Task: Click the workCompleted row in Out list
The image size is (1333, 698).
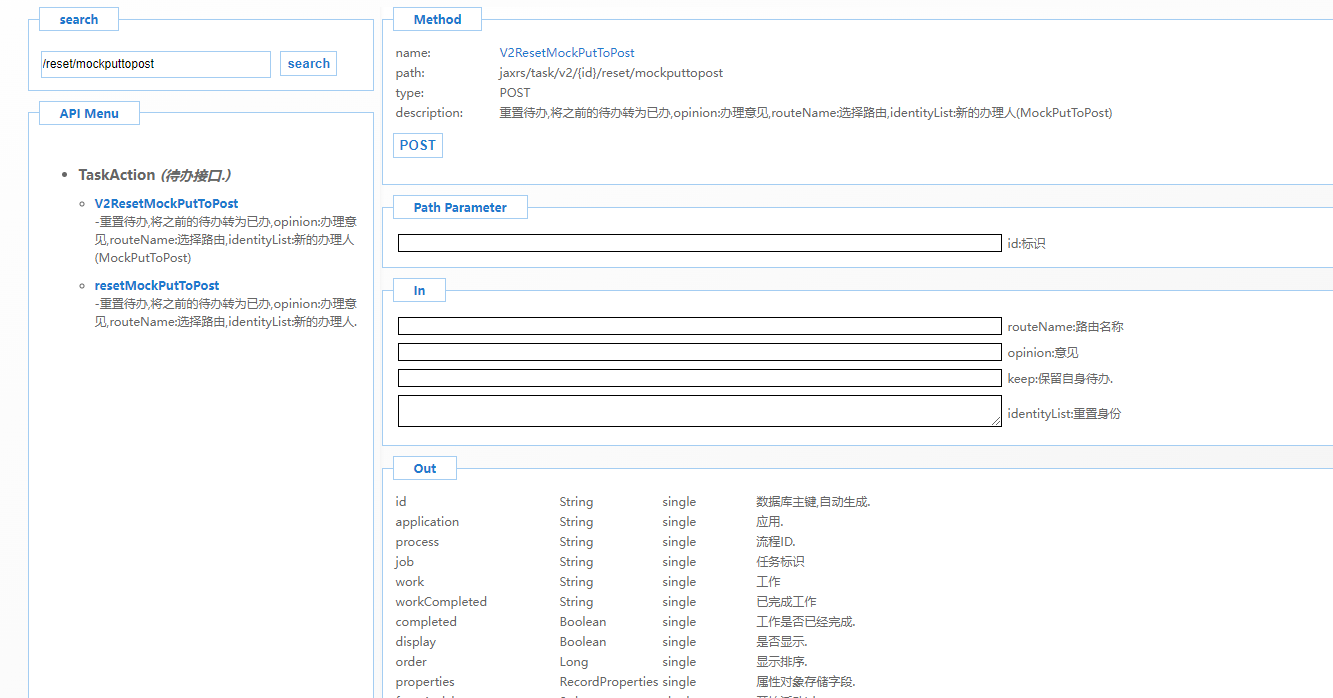Action: 441,602
